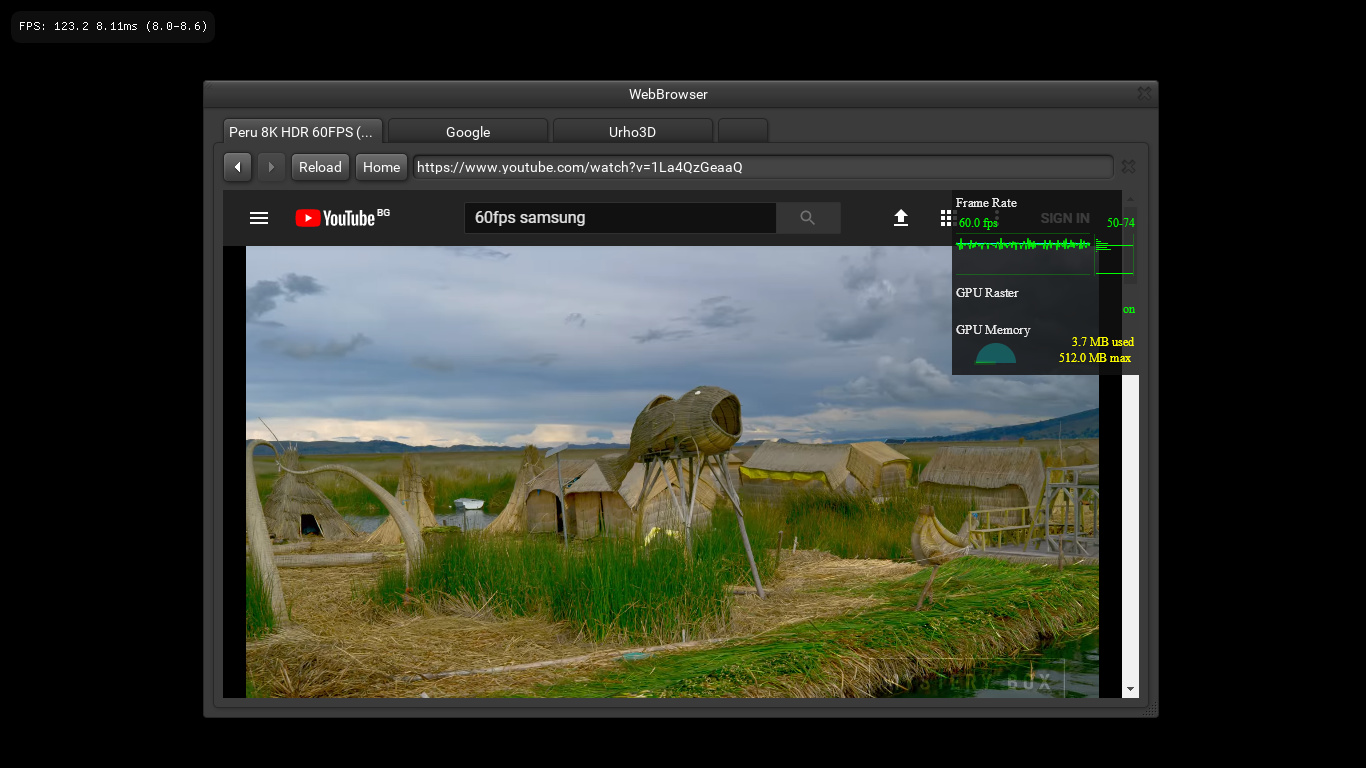Go back with the left arrow button

(237, 167)
